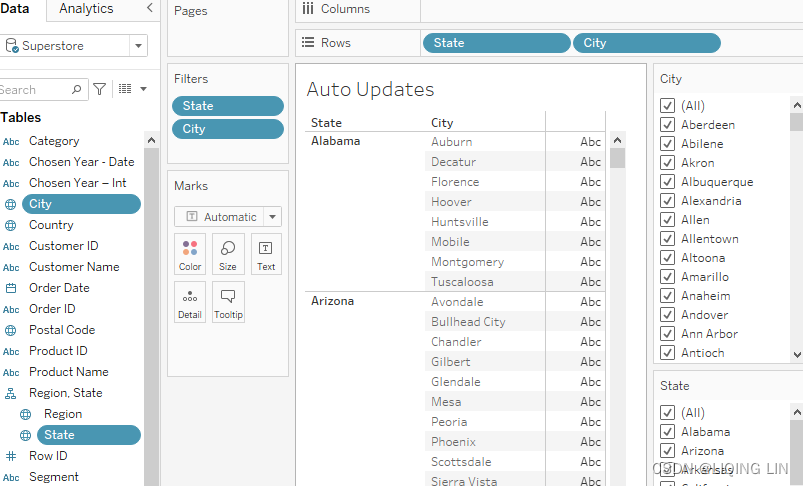Click hierarchy icon beside Region, State
The height and width of the screenshot is (486, 803).
[x=11, y=393]
